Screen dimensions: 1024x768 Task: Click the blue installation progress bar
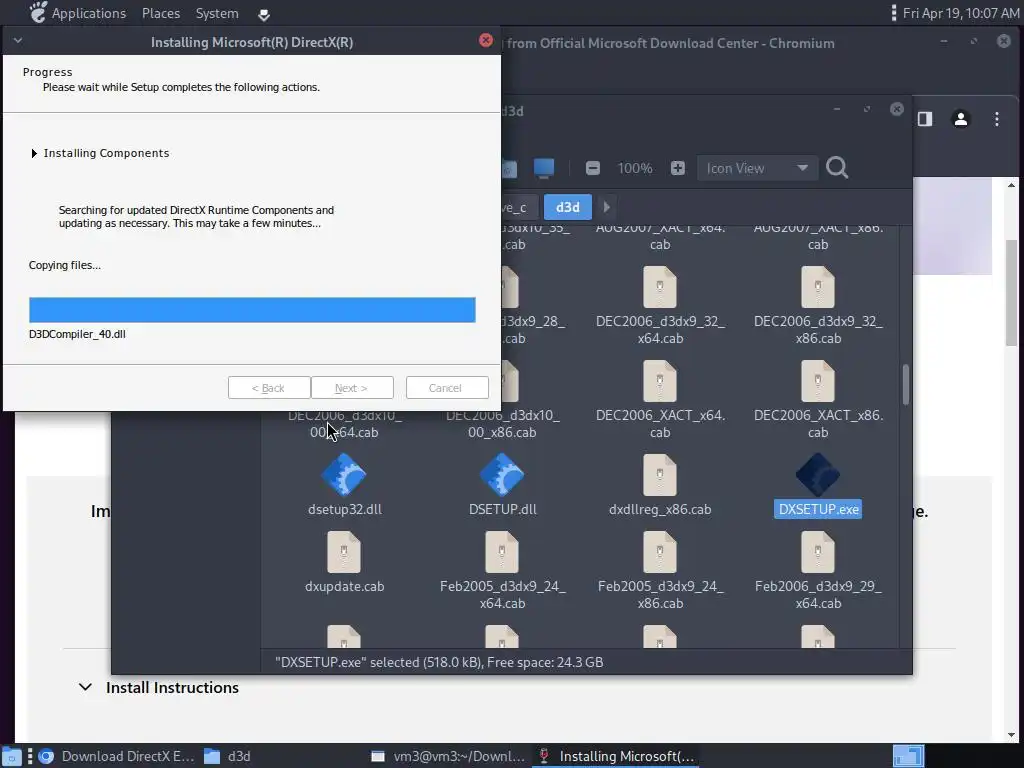click(x=252, y=310)
